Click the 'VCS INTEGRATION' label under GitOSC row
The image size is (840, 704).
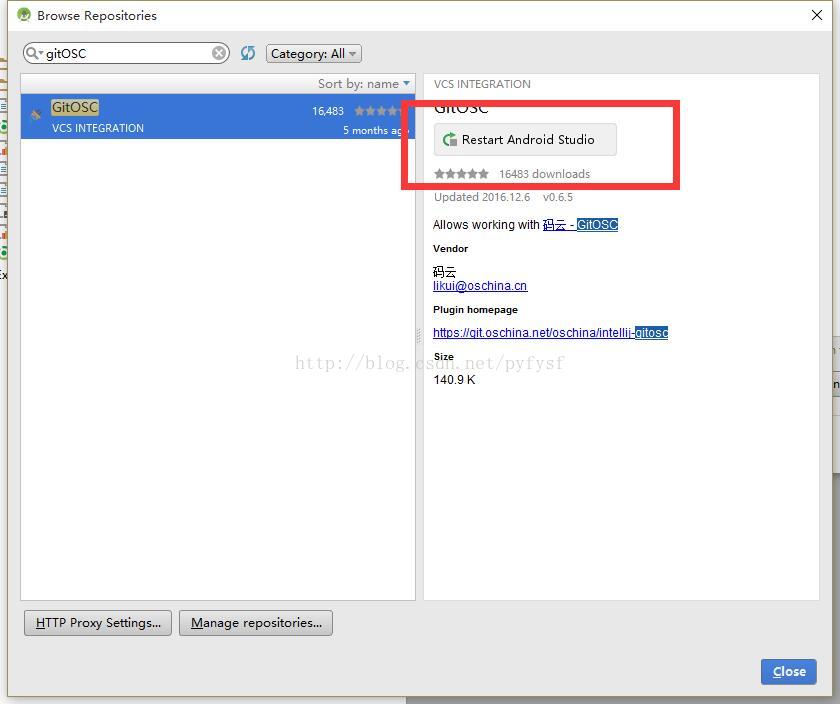point(98,128)
